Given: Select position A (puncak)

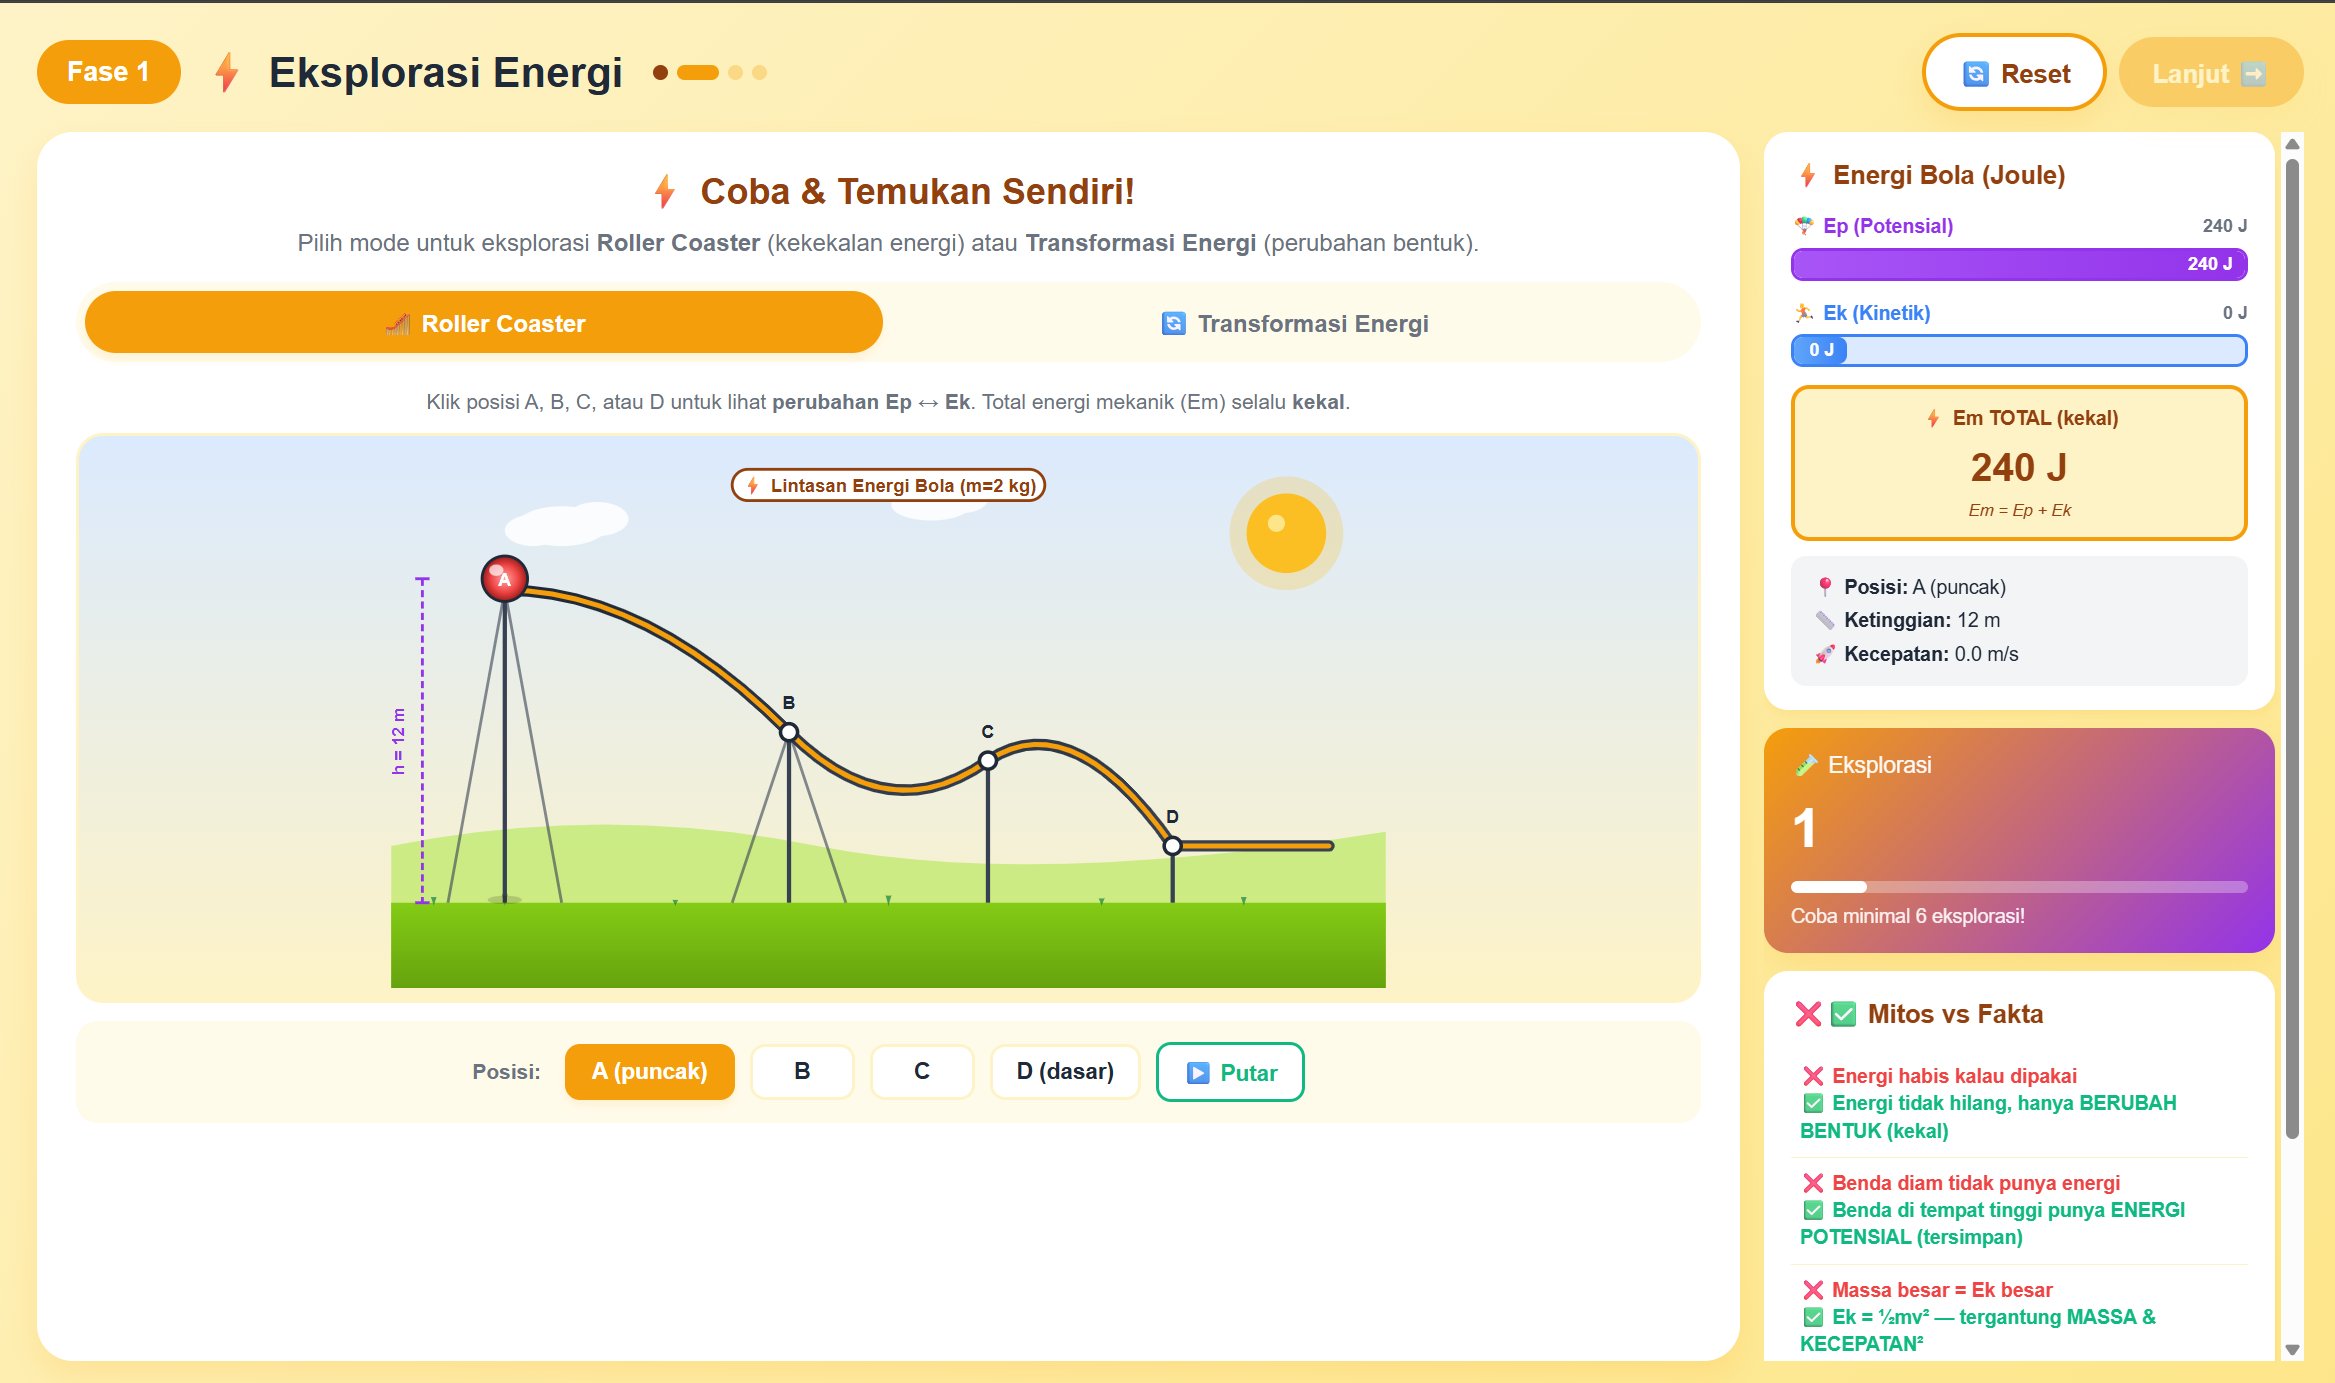Looking at the screenshot, I should 650,1071.
